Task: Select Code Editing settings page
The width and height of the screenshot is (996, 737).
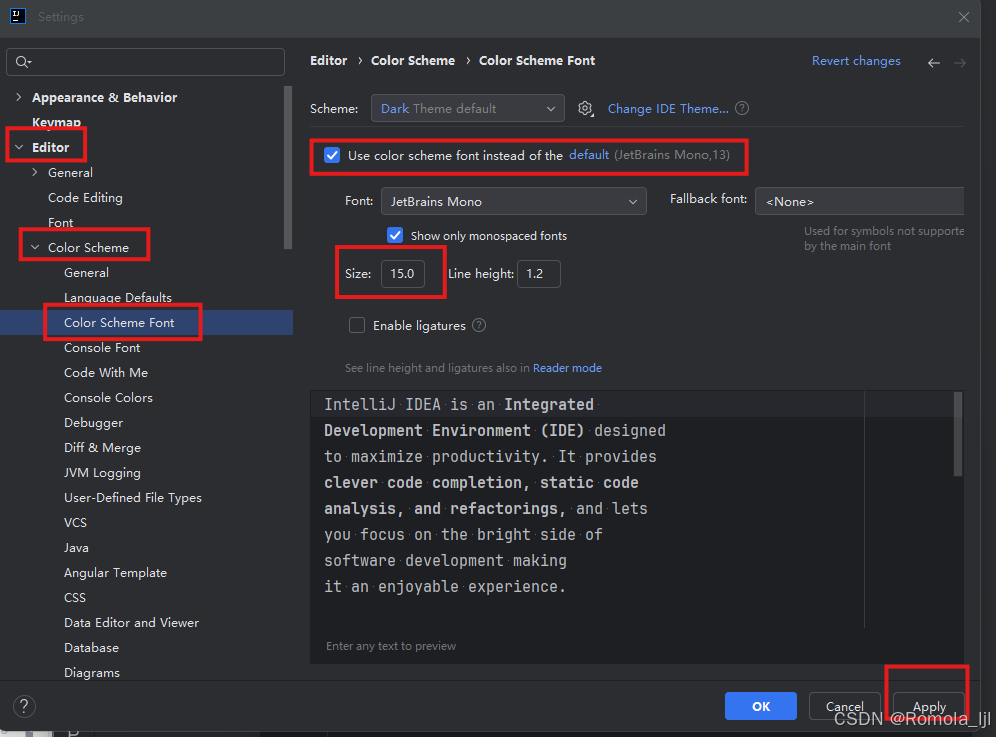Action: pos(85,198)
